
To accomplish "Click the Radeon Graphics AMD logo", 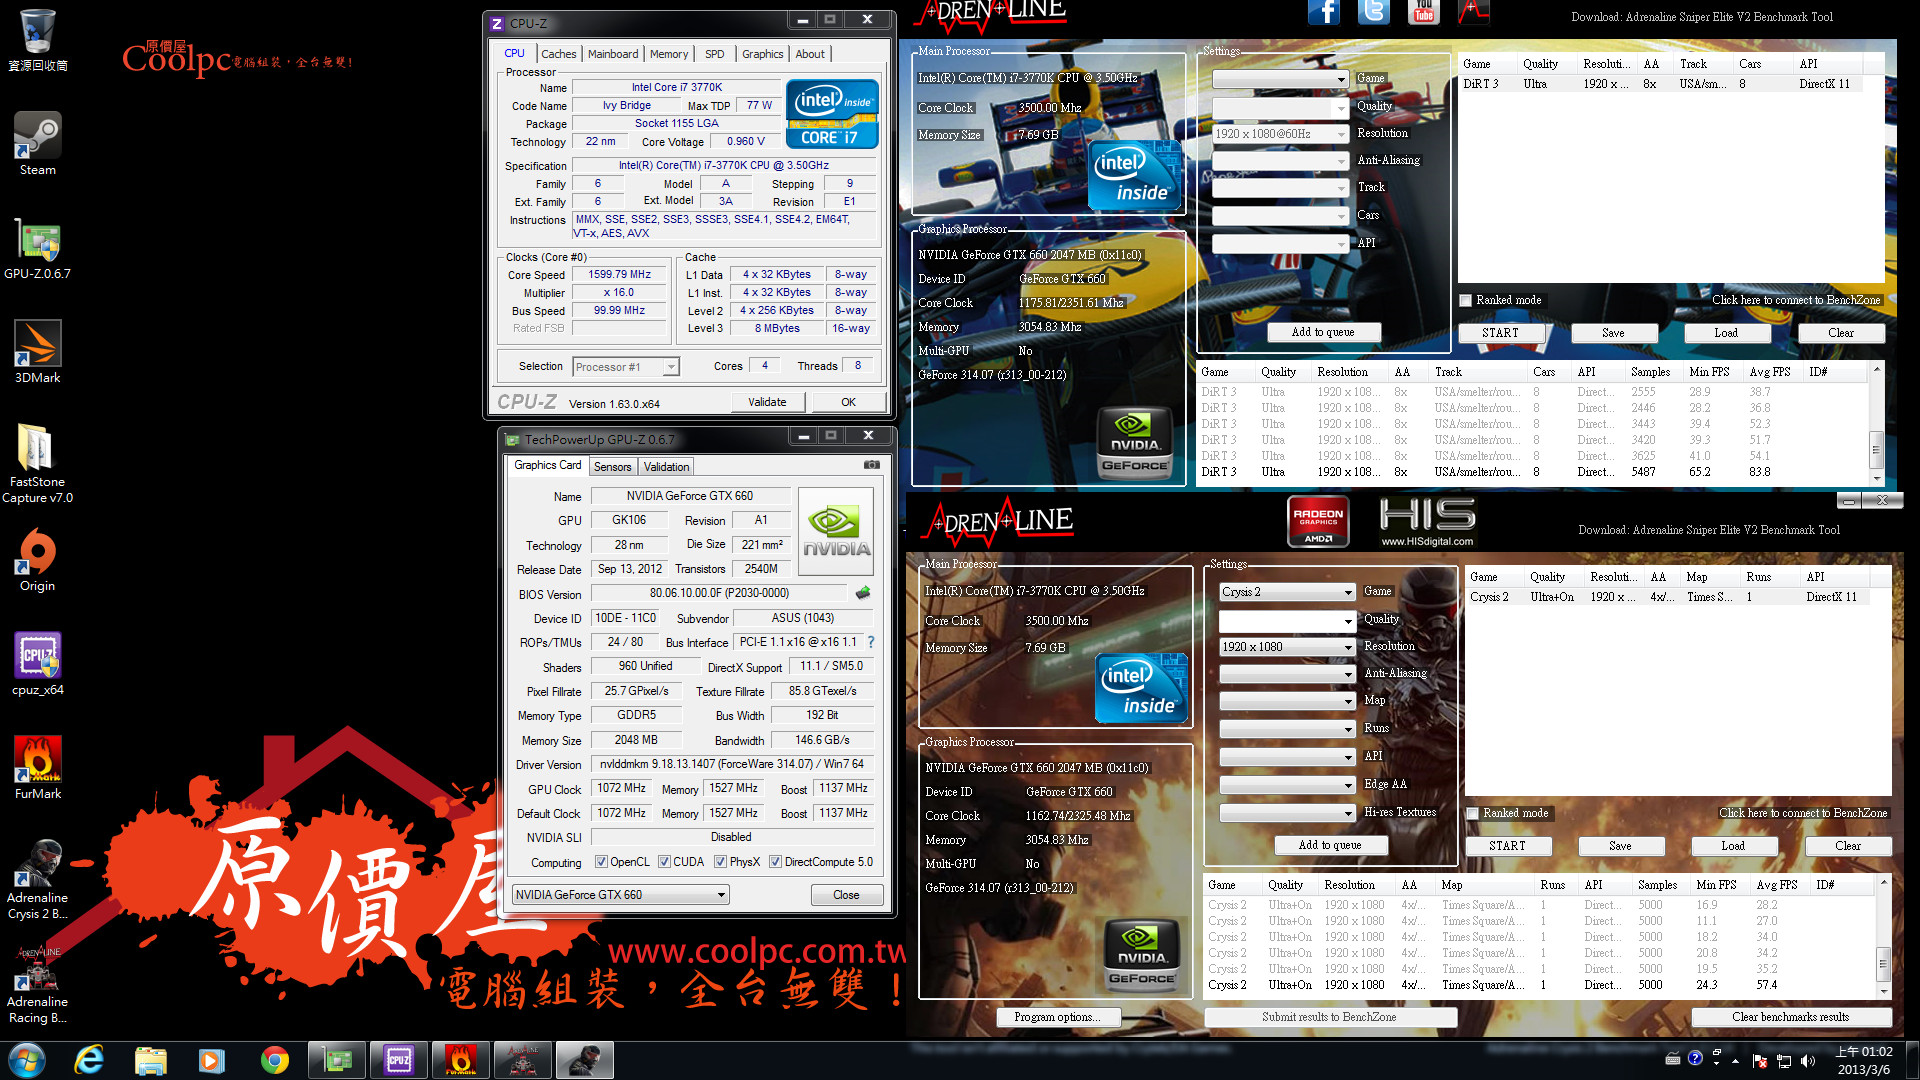I will 1318,521.
